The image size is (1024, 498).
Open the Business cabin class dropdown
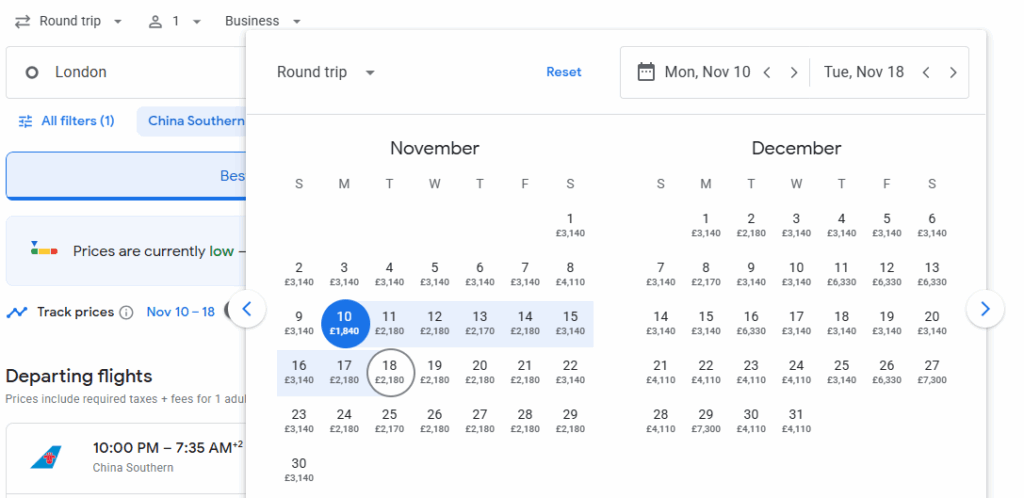(263, 21)
